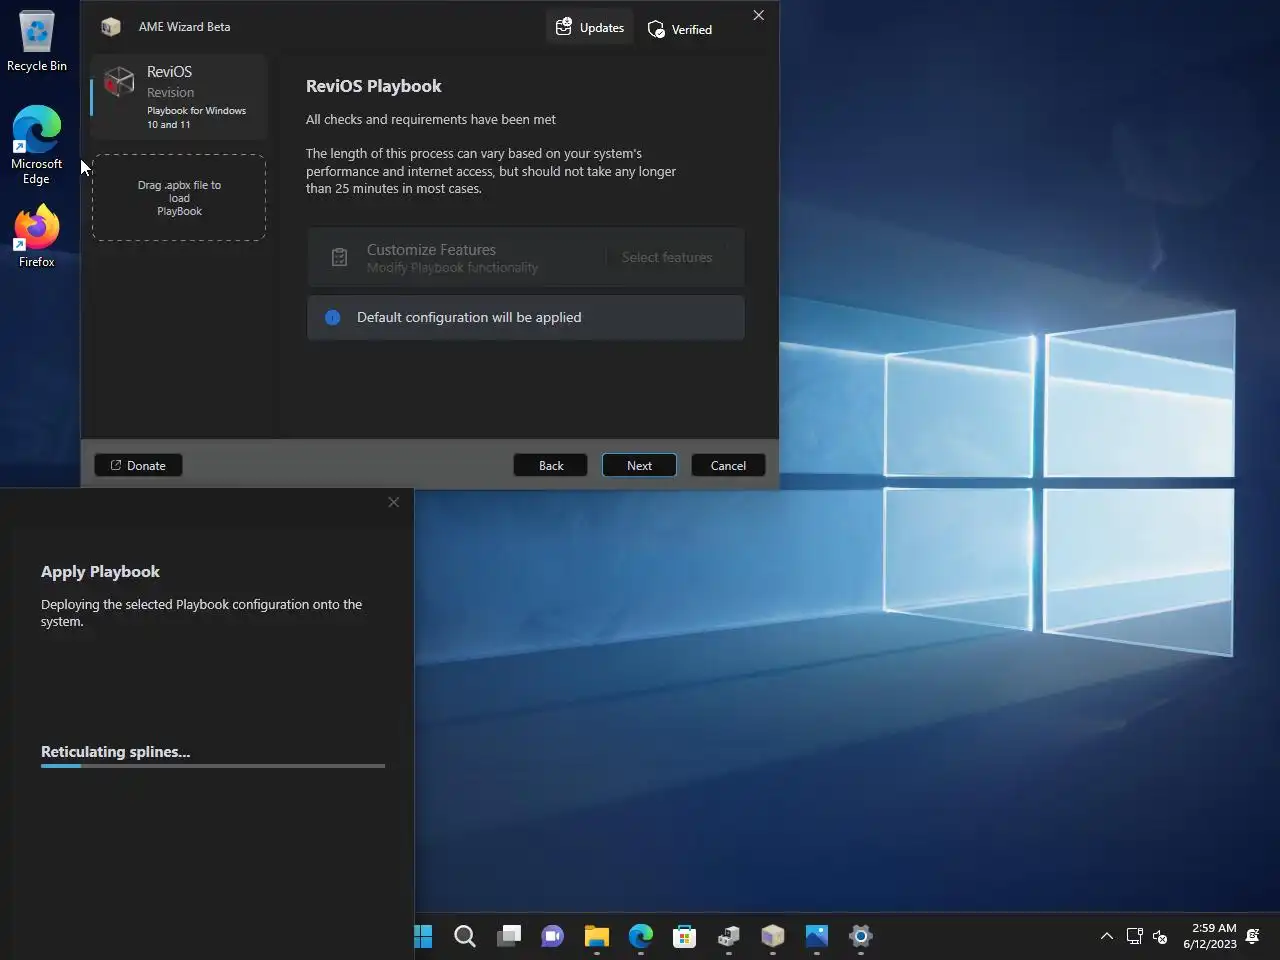Open the Photos app from the taskbar

817,936
